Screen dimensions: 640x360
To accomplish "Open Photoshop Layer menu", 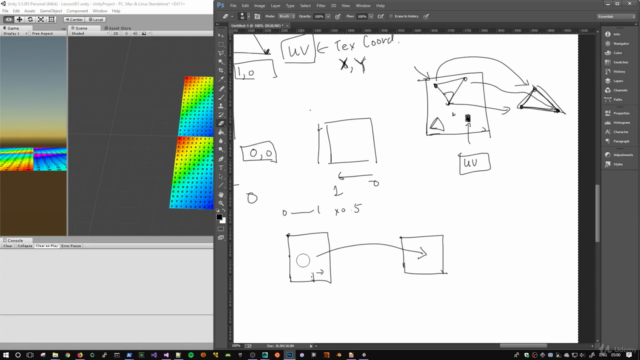I will click(x=276, y=6).
